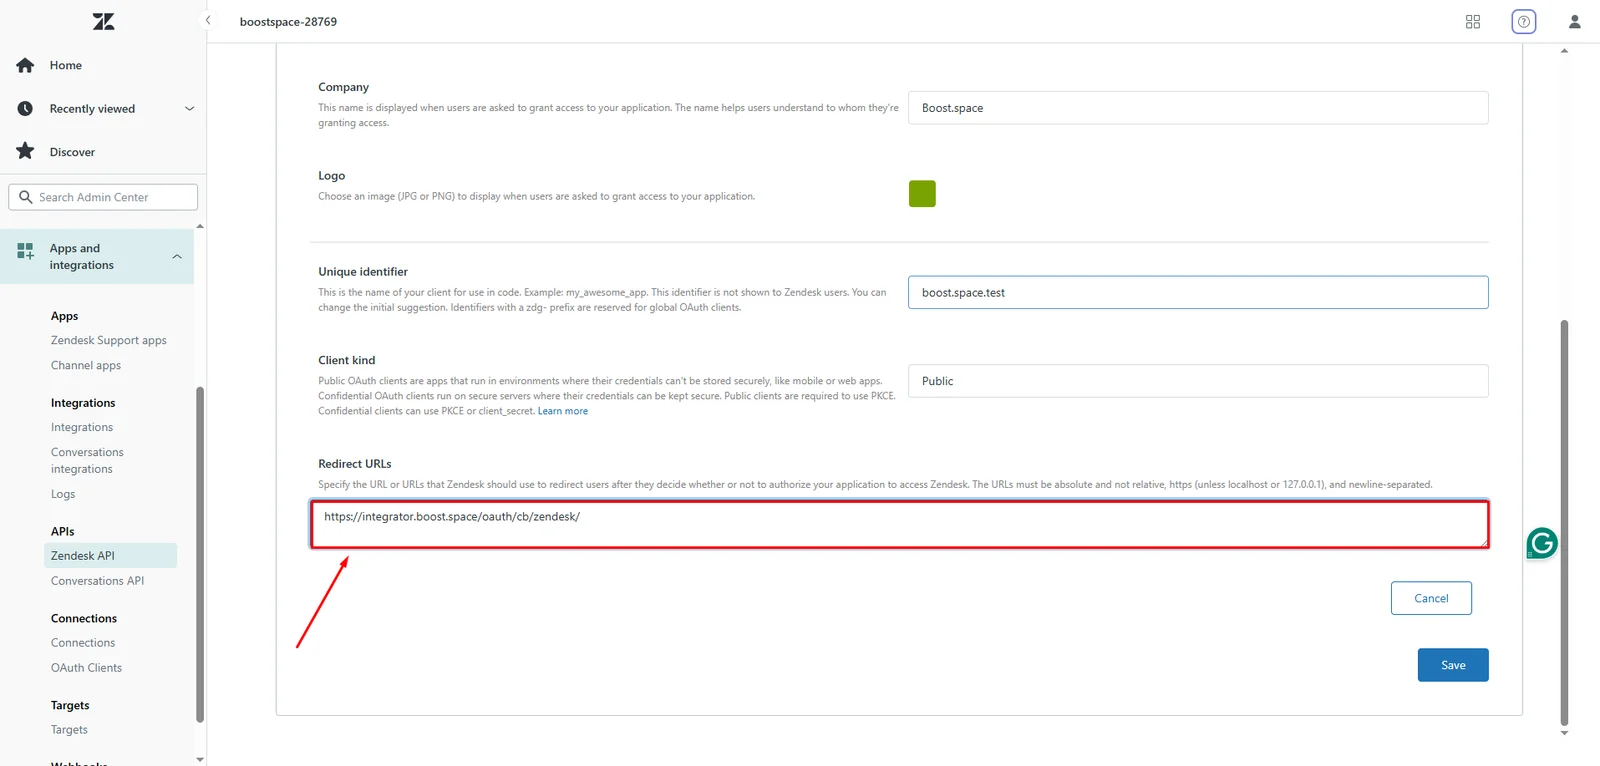Click the Discover star icon
The image size is (1600, 766).
[26, 151]
